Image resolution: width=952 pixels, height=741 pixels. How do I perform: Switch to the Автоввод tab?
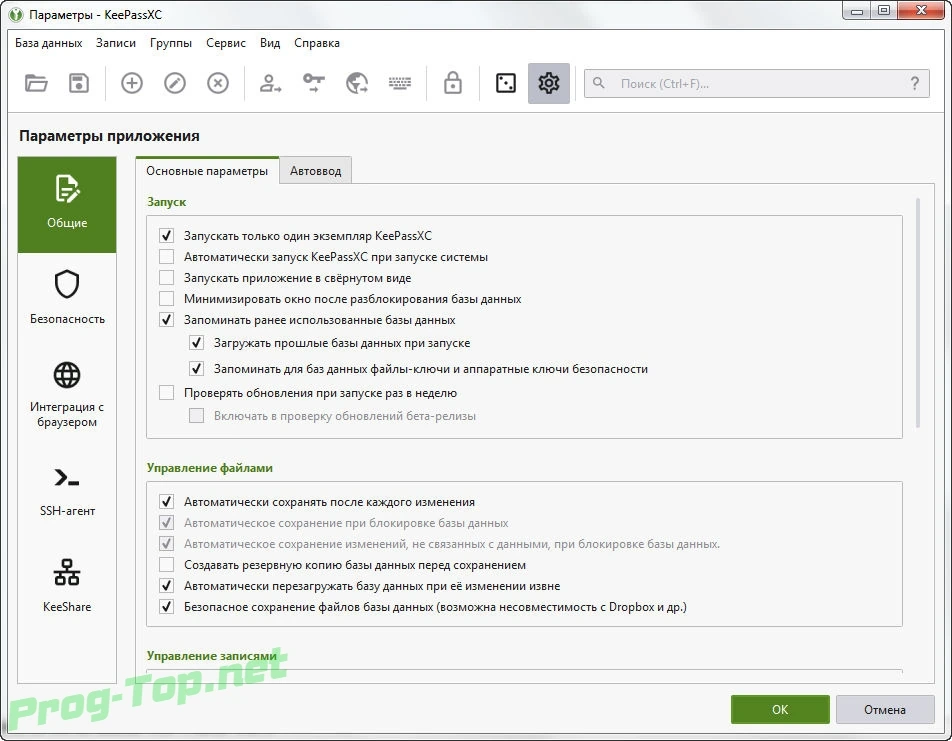coord(316,171)
